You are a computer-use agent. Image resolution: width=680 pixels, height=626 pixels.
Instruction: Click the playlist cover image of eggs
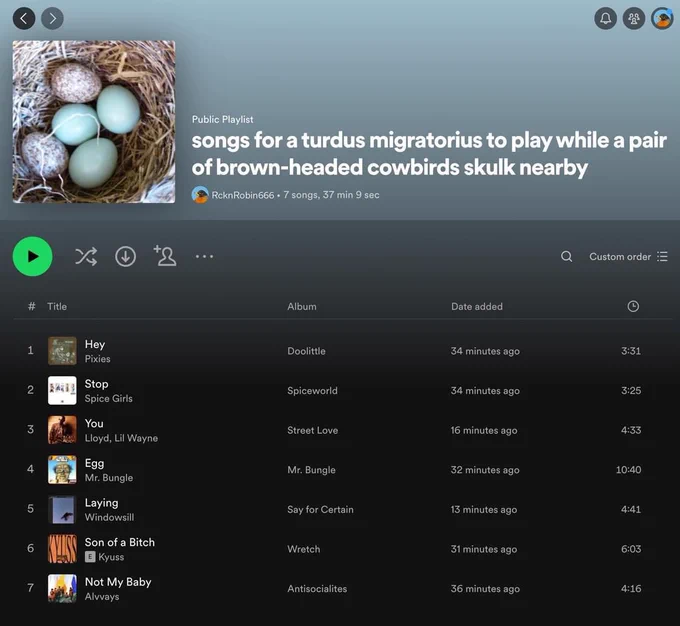94,122
